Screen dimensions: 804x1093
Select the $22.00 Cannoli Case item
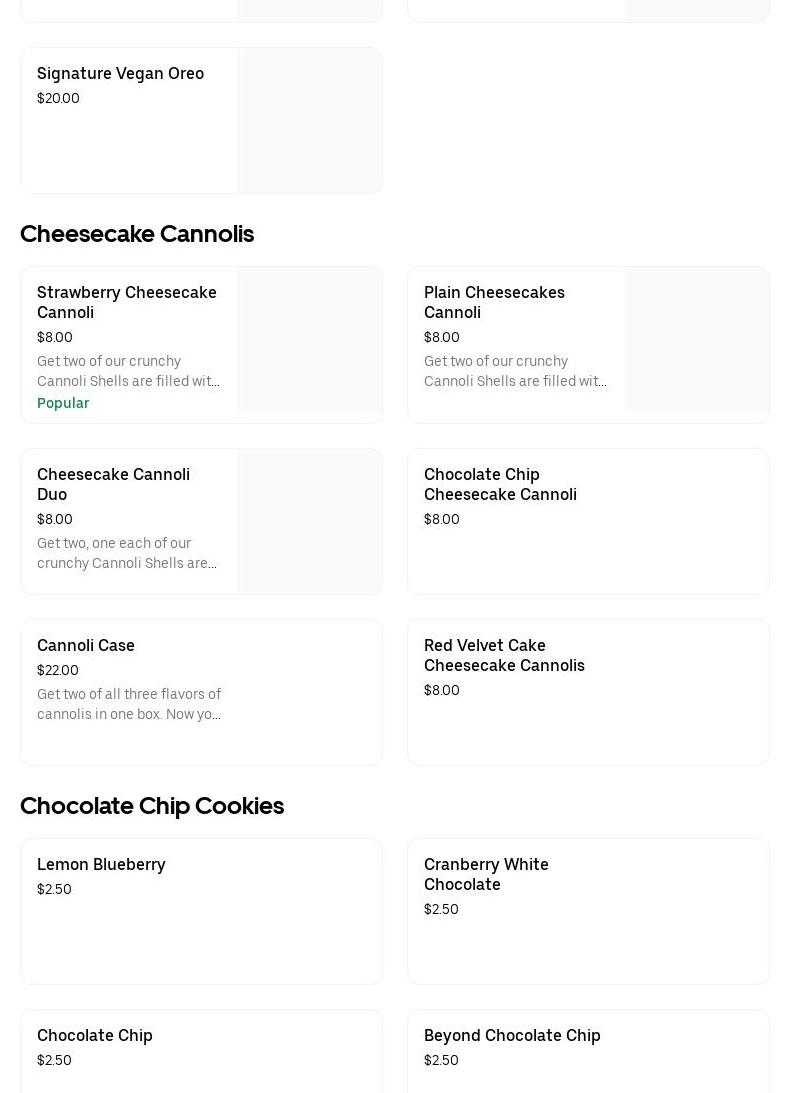click(x=86, y=646)
